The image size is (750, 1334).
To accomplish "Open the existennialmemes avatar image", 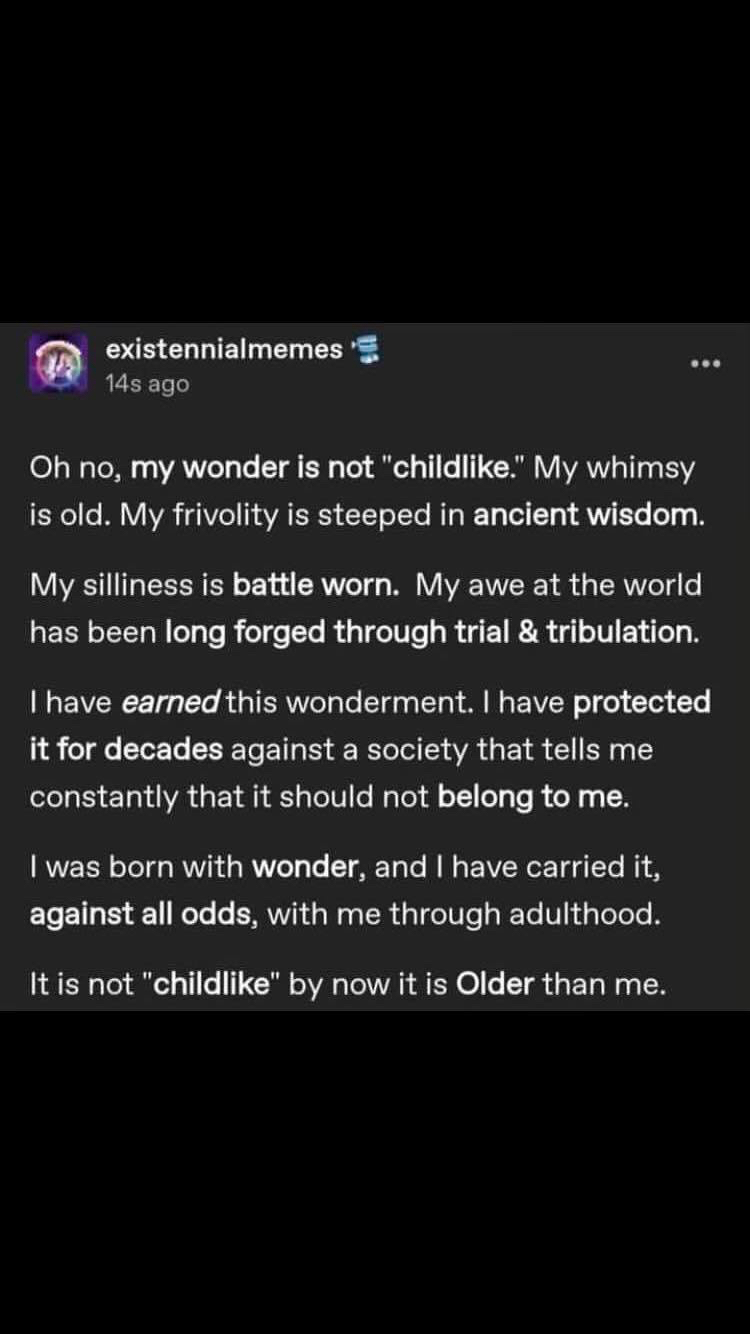I will click(x=59, y=362).
